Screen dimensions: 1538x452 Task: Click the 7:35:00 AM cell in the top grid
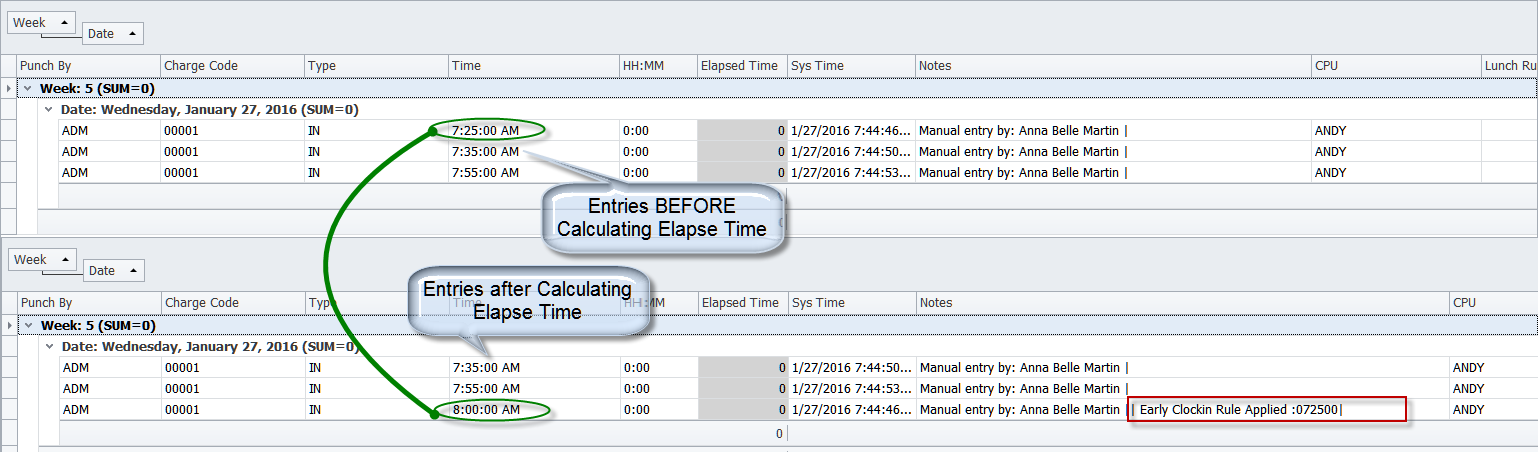pyautogui.click(x=486, y=152)
